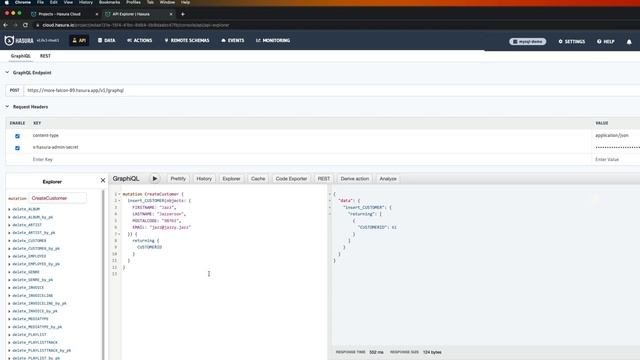
Task: Open the EVENTS section in top navigation
Action: click(x=233, y=40)
